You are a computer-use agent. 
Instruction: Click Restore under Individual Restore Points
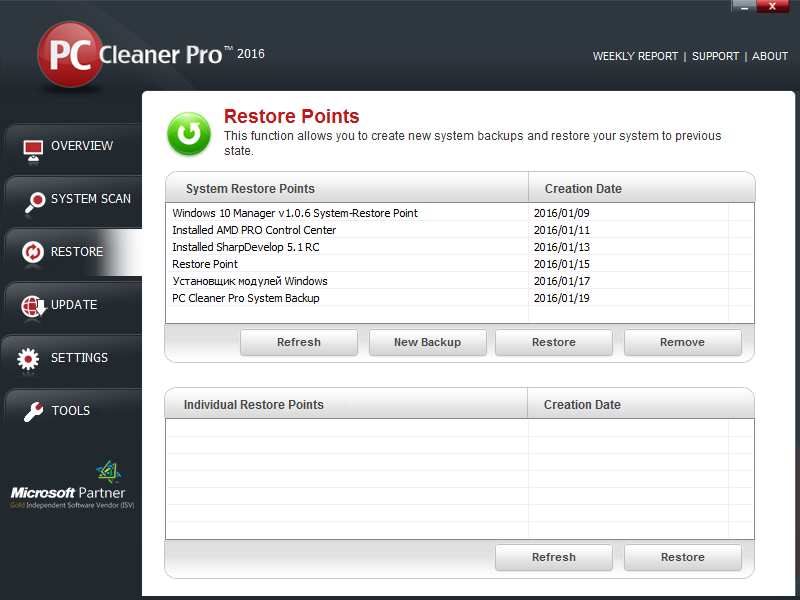[683, 557]
